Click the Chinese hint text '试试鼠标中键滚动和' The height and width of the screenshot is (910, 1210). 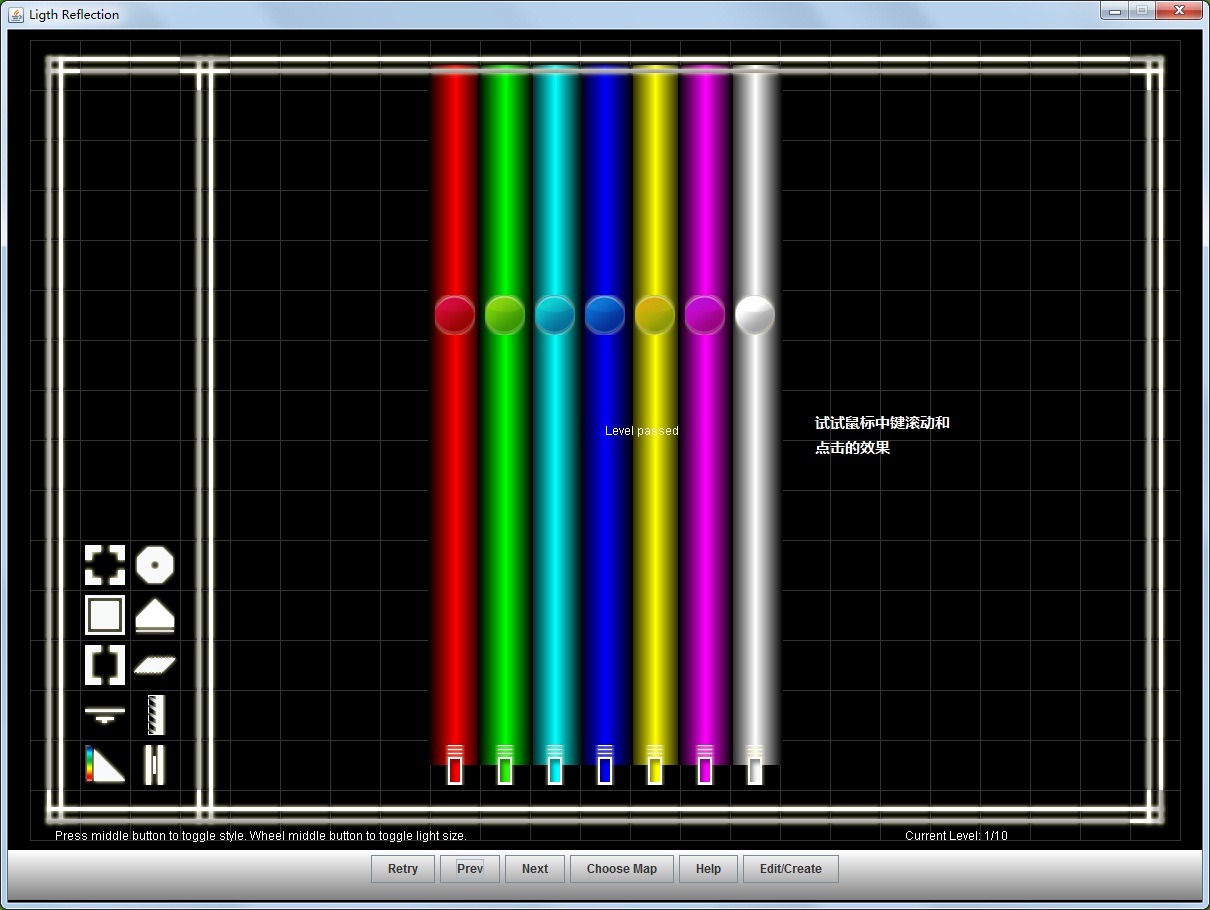tap(882, 423)
